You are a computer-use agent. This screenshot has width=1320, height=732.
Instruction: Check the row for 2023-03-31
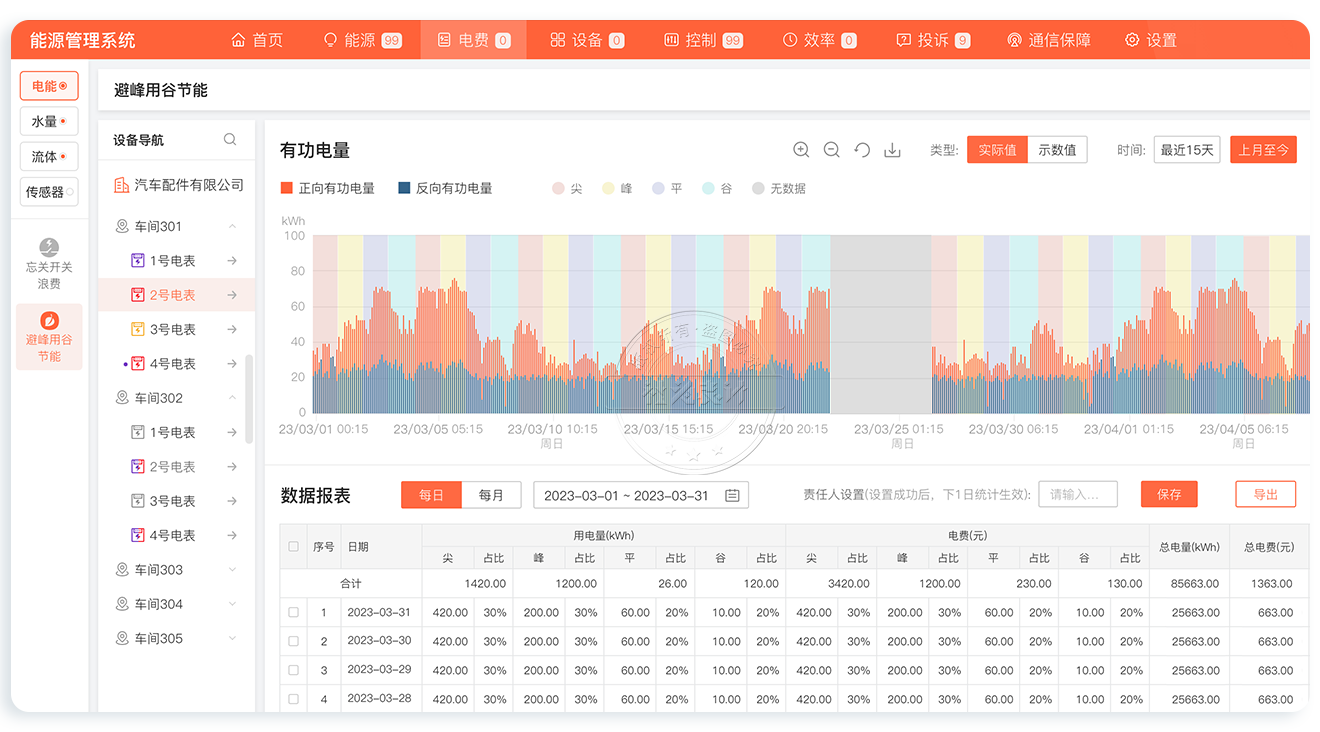pos(293,612)
